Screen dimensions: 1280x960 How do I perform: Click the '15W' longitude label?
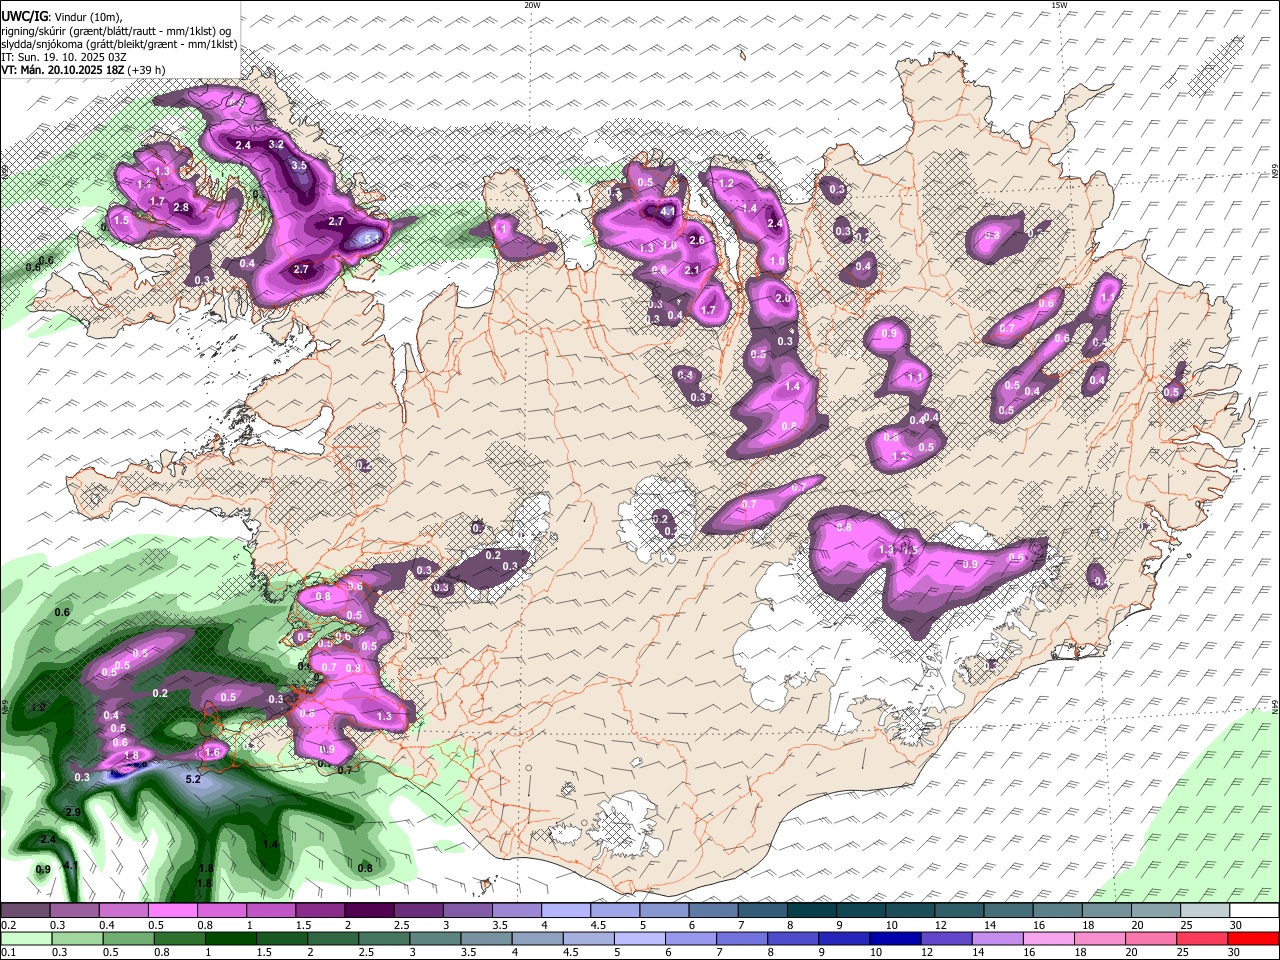(x=1058, y=5)
